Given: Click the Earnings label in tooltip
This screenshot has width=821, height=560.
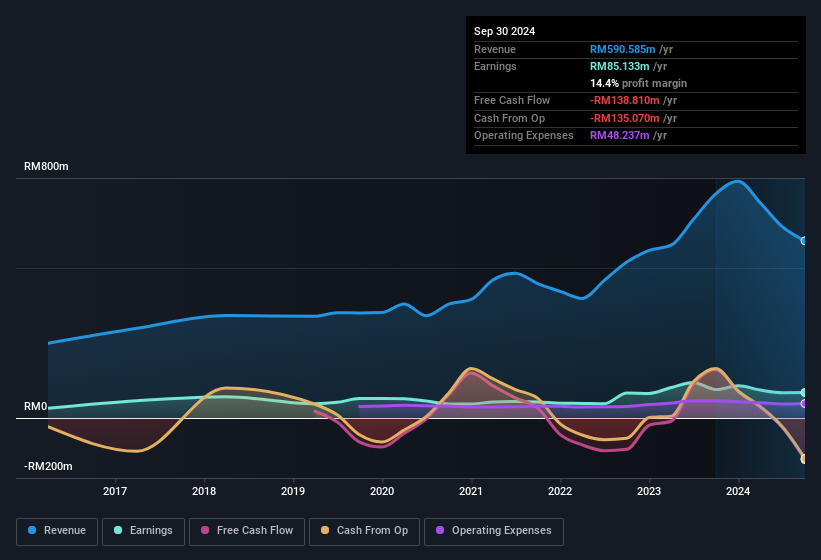Looking at the screenshot, I should click(x=495, y=66).
